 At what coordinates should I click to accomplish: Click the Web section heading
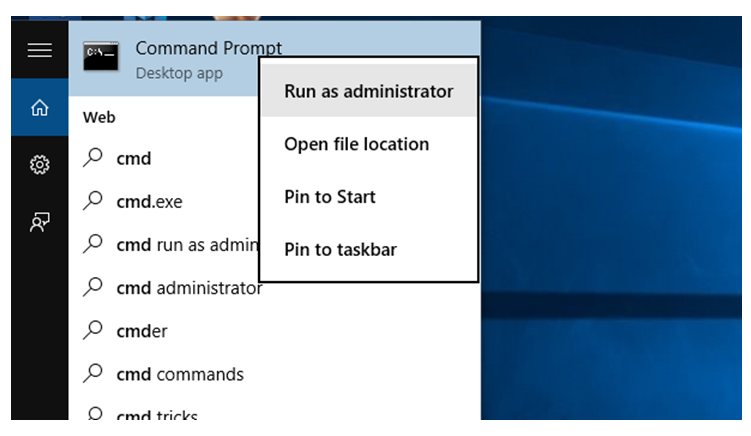point(99,117)
